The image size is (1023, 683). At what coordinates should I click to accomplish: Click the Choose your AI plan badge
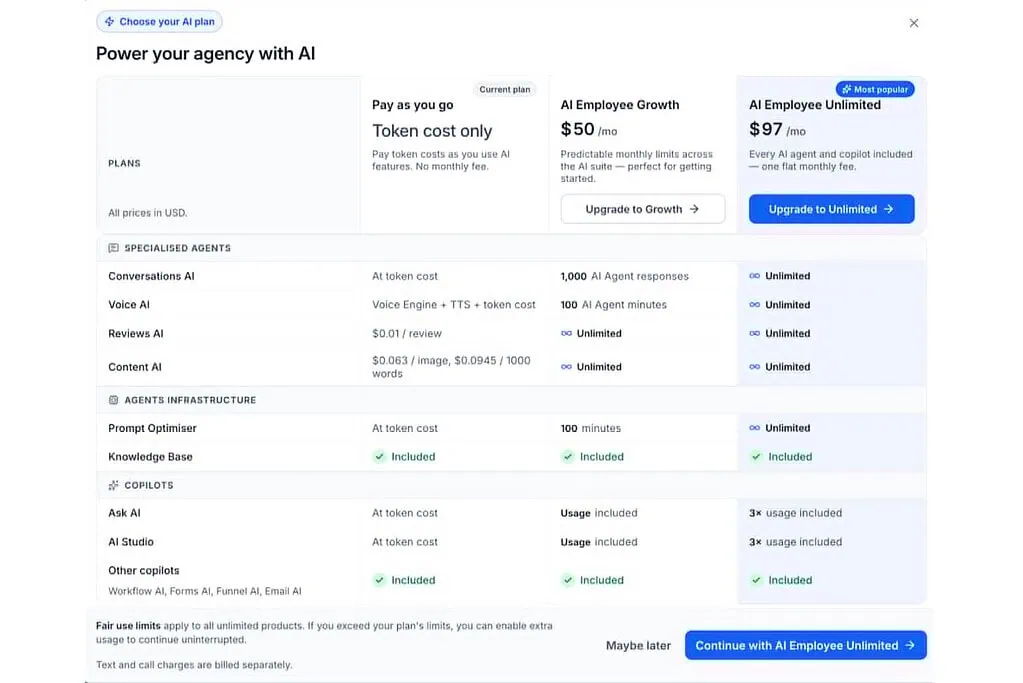pos(159,22)
